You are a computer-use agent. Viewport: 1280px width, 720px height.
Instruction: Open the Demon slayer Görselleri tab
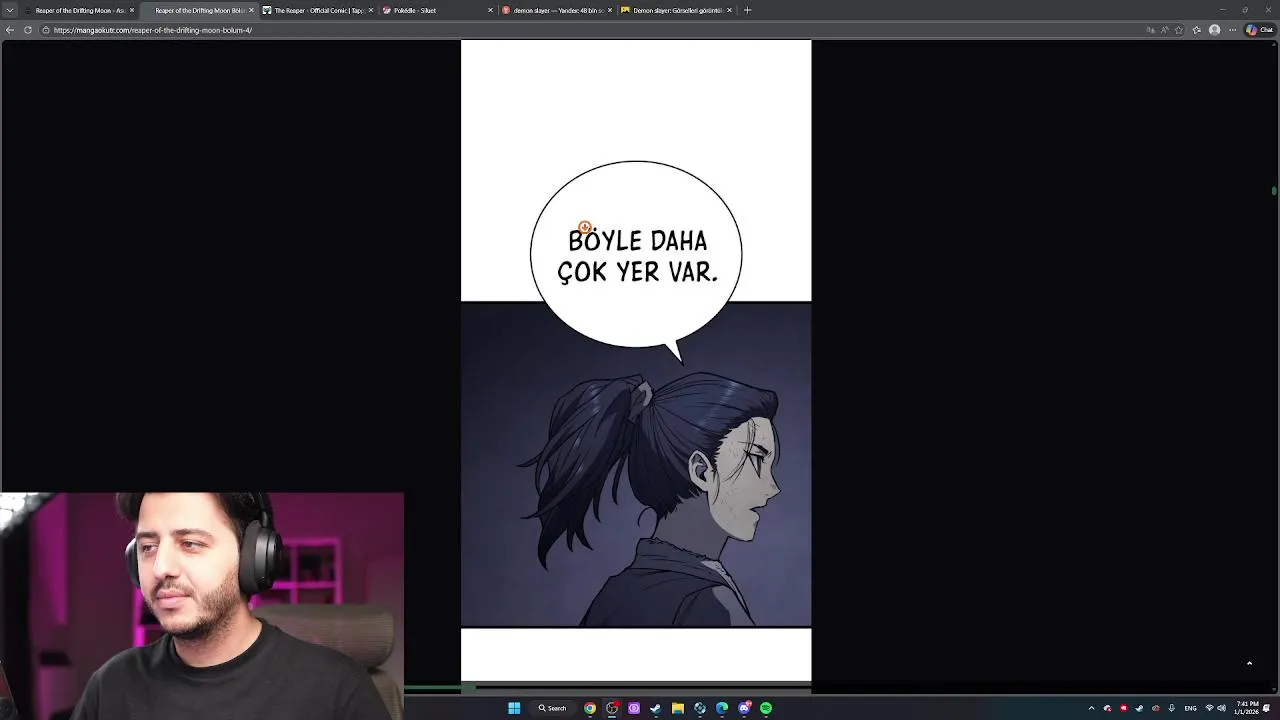(677, 10)
